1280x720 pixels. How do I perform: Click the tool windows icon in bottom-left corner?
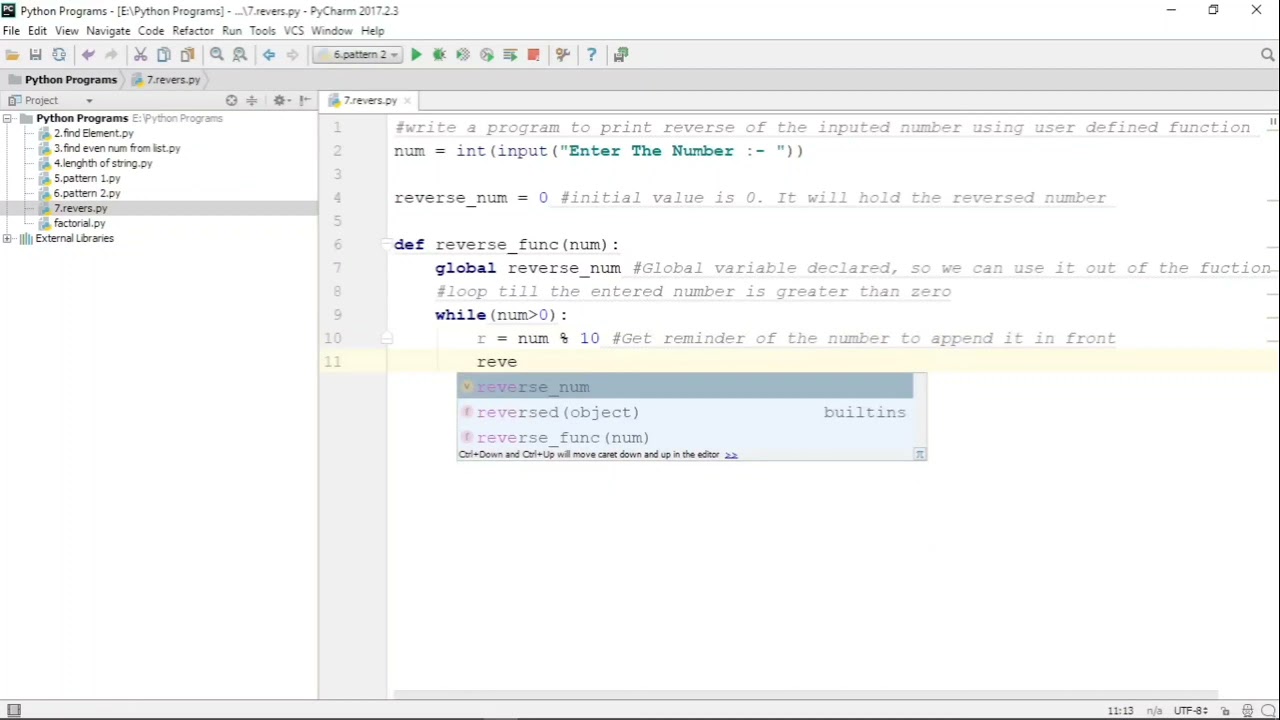(14, 711)
